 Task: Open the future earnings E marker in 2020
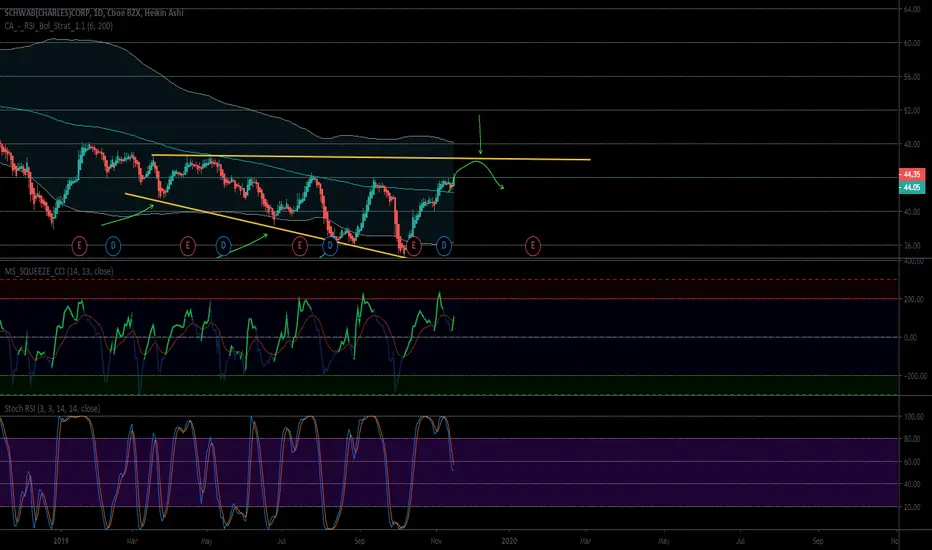533,245
